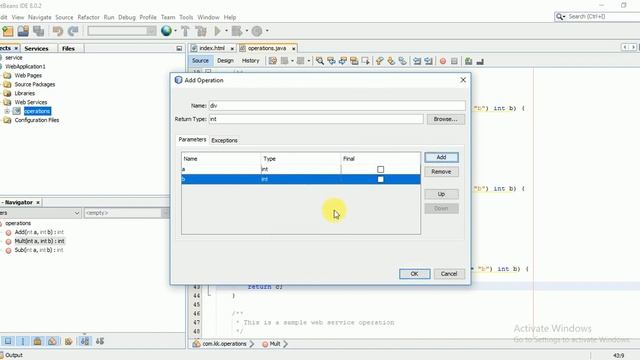
Task: Toggle Fully Qualified Names in Navigator
Action: pyautogui.click(x=68, y=341)
